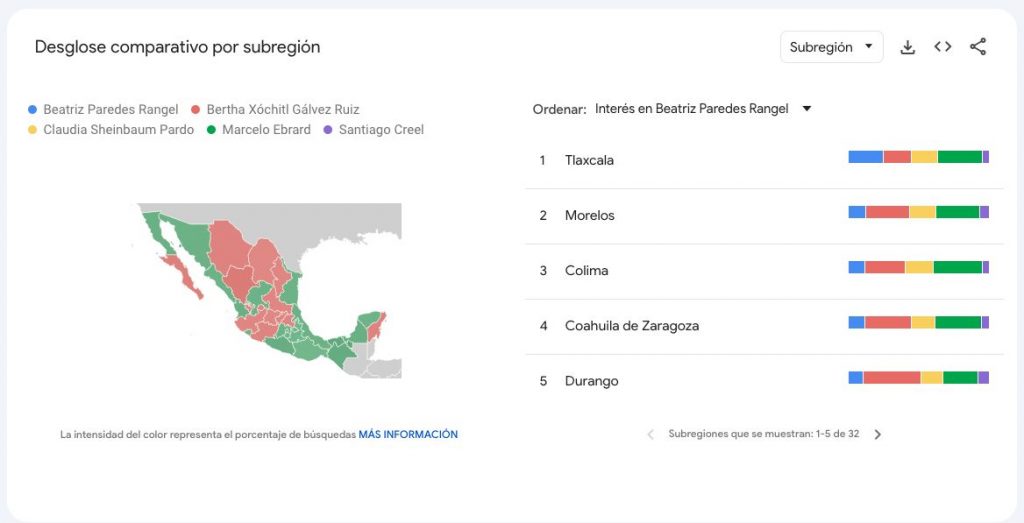Click the Ordenar dropdown arrow
Image resolution: width=1024 pixels, height=523 pixels.
807,109
